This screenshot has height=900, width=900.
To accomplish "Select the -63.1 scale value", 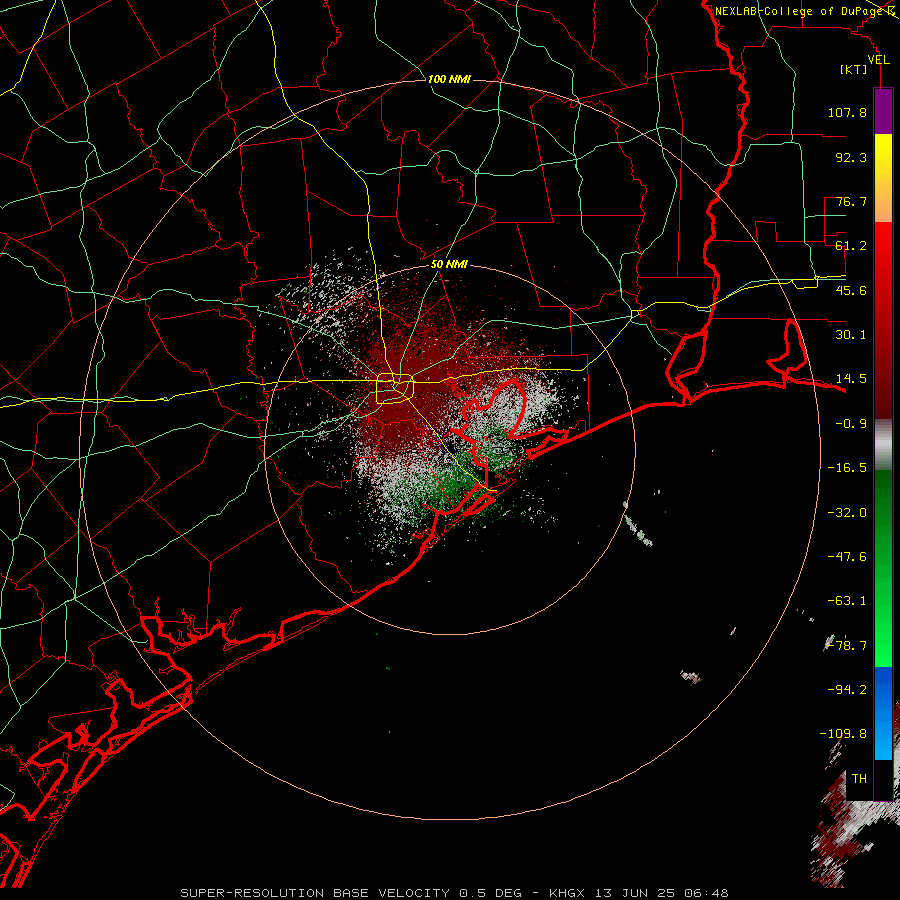I will click(x=847, y=601).
